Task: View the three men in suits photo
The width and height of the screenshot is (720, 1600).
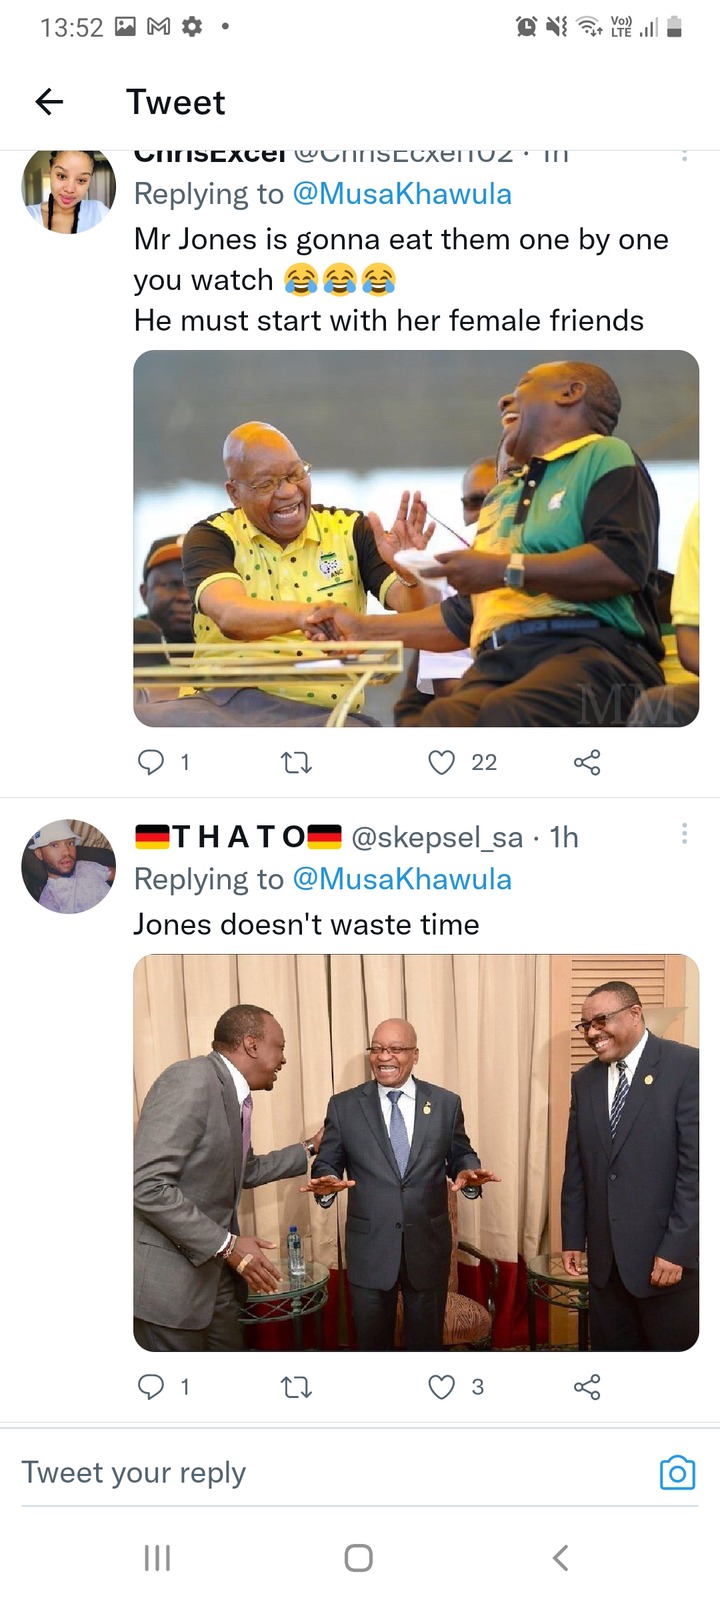Action: [x=416, y=1152]
